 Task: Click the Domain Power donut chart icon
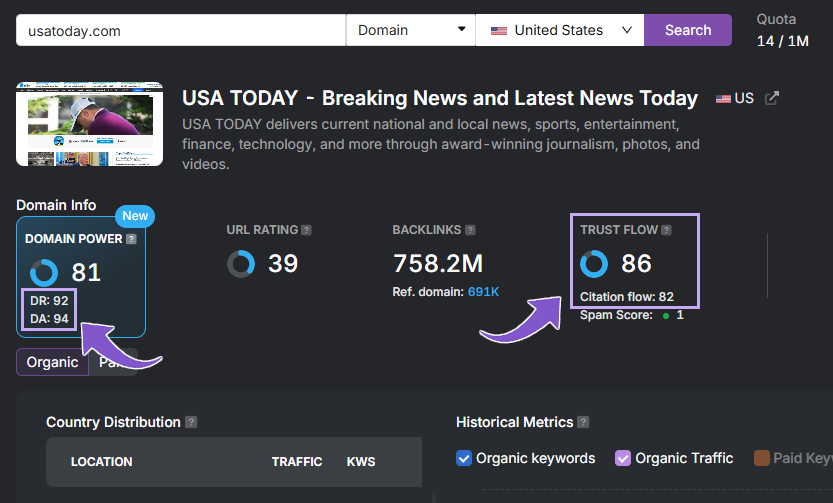coord(44,272)
